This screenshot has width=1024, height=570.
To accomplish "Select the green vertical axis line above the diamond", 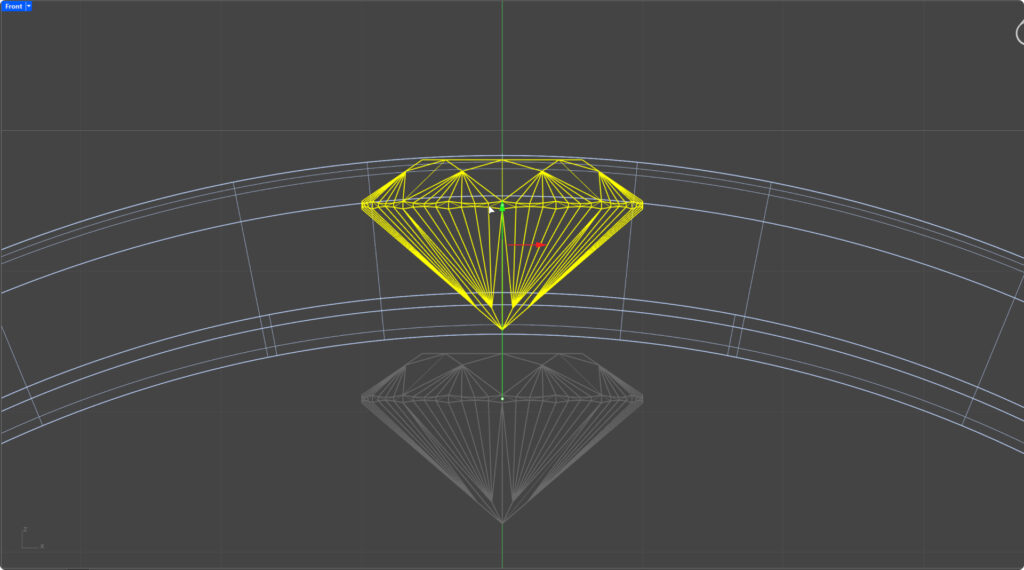I will [x=502, y=80].
